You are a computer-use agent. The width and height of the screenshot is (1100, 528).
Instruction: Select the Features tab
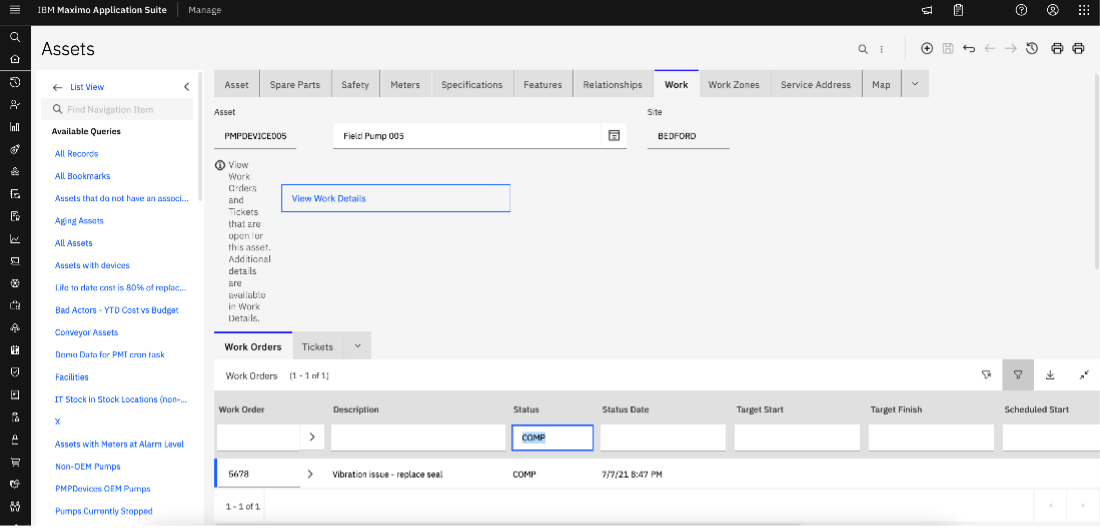tap(543, 84)
